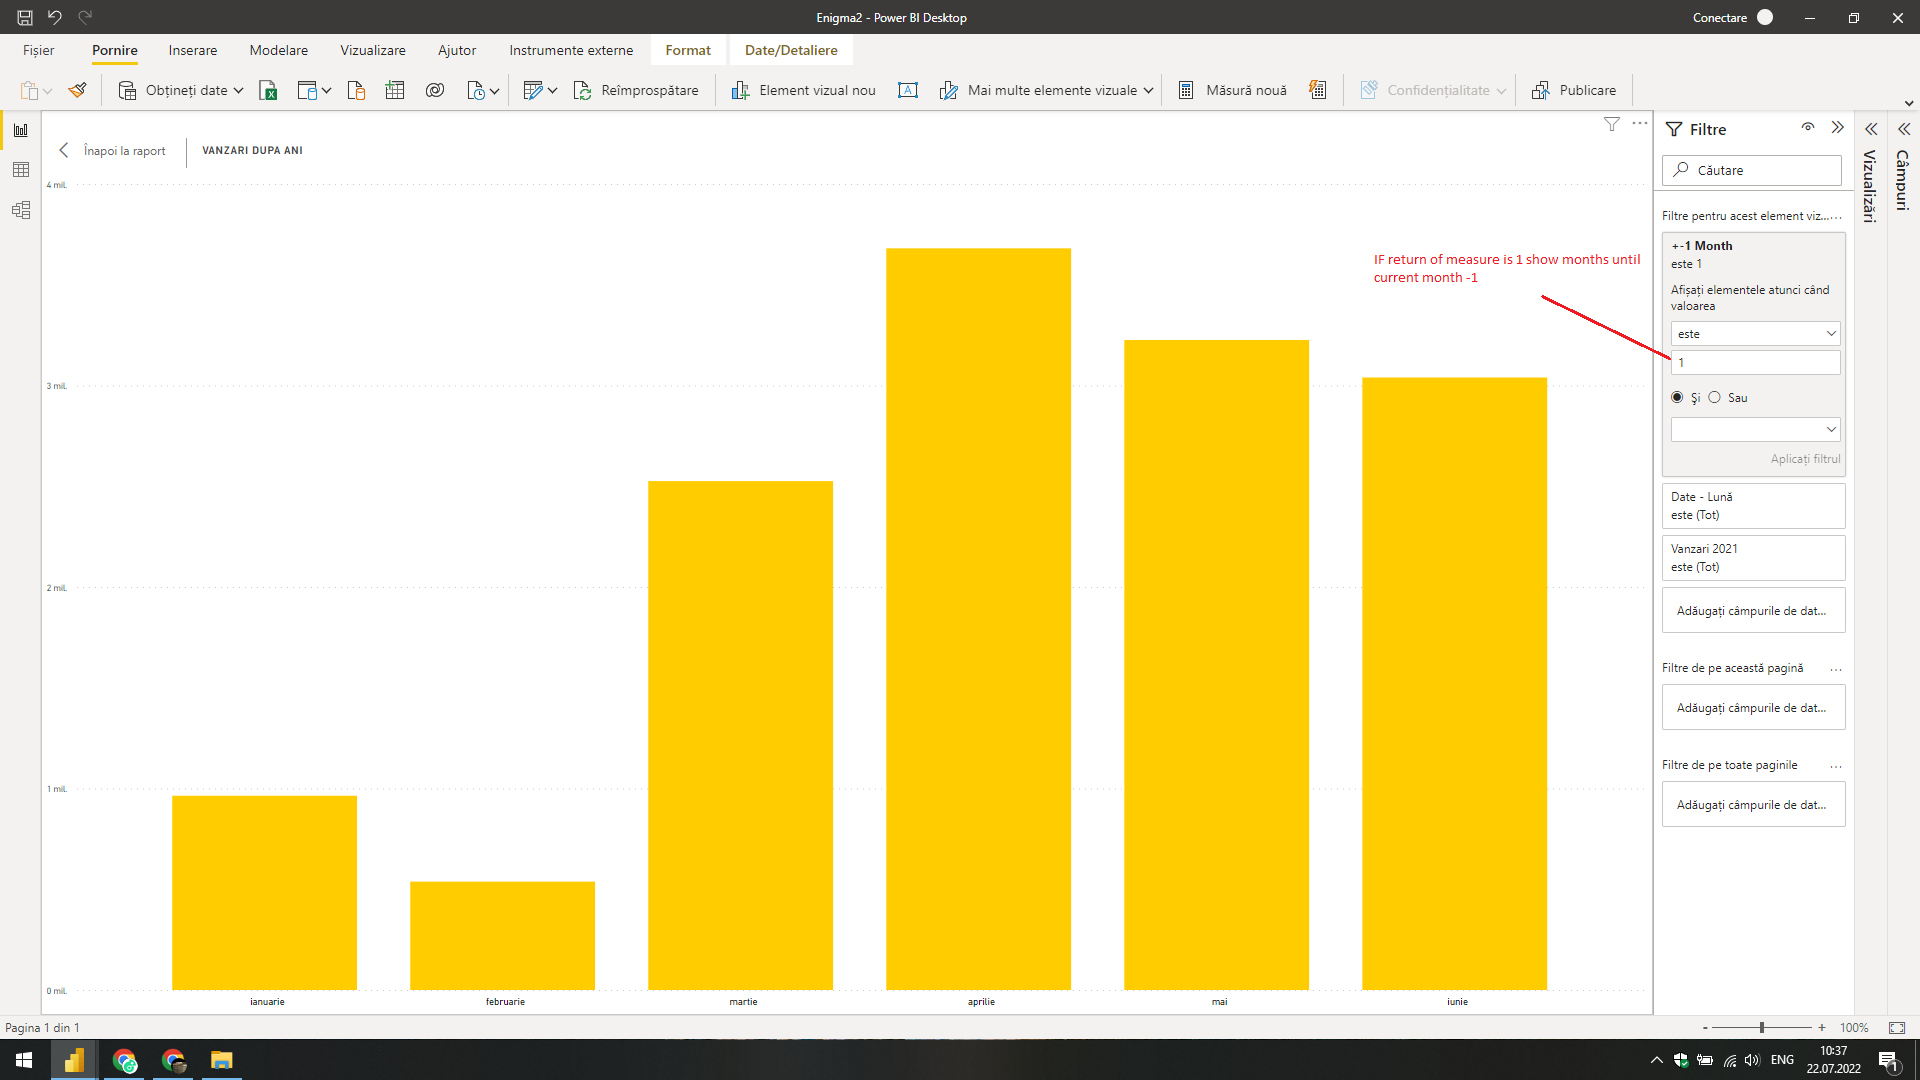Open Model view in left sidebar

[21, 210]
